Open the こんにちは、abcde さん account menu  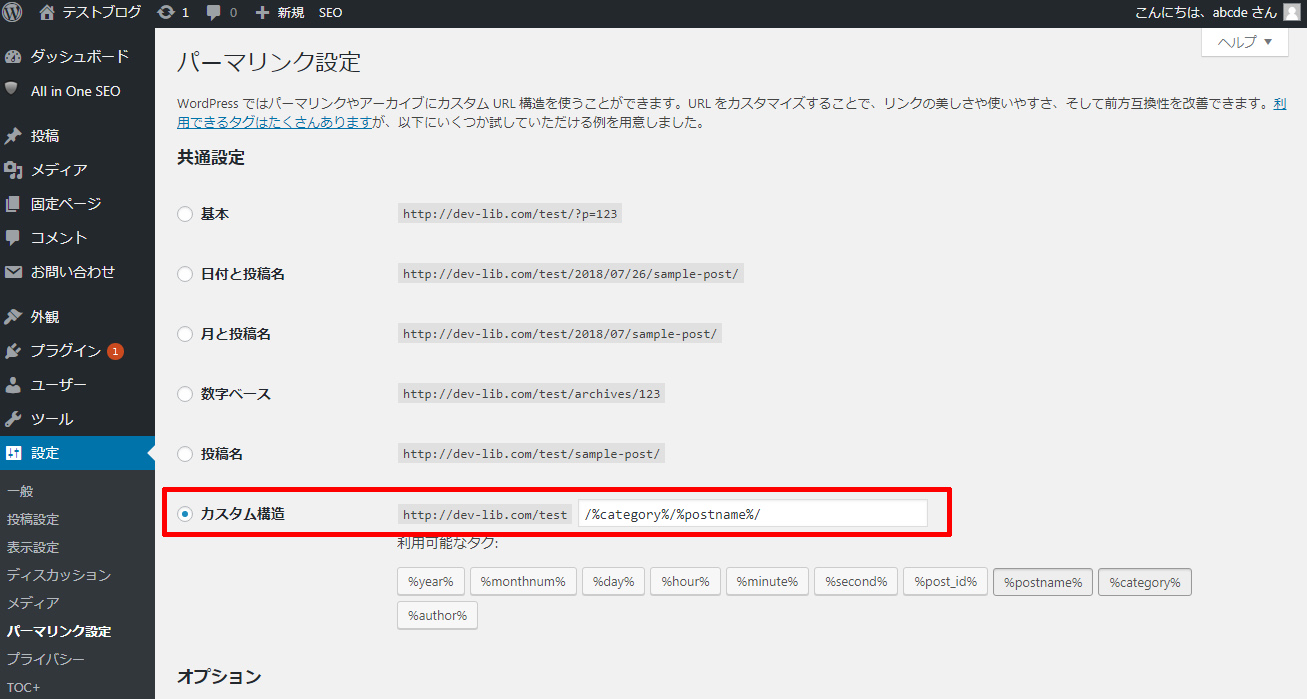pyautogui.click(x=1205, y=13)
